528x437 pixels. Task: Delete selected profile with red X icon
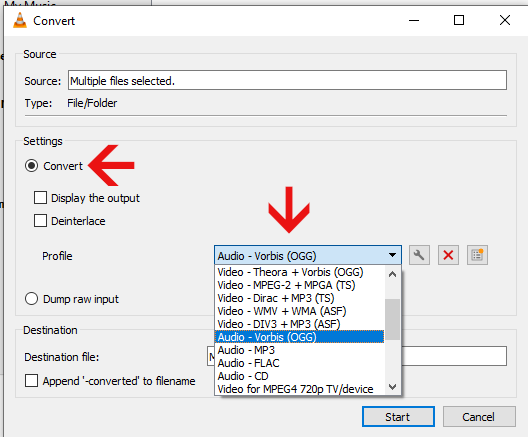click(x=448, y=255)
